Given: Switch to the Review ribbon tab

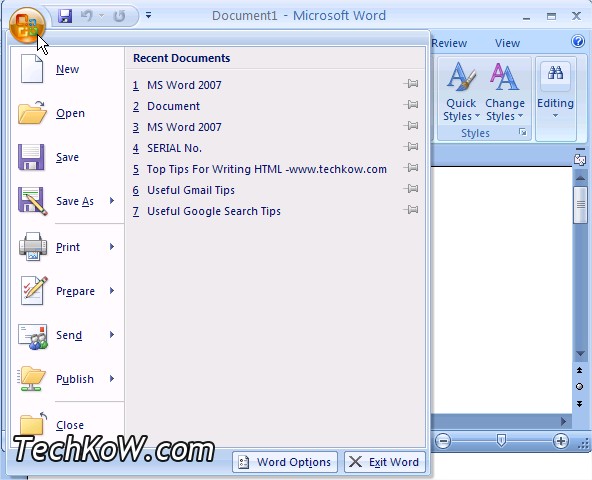Looking at the screenshot, I should point(449,43).
